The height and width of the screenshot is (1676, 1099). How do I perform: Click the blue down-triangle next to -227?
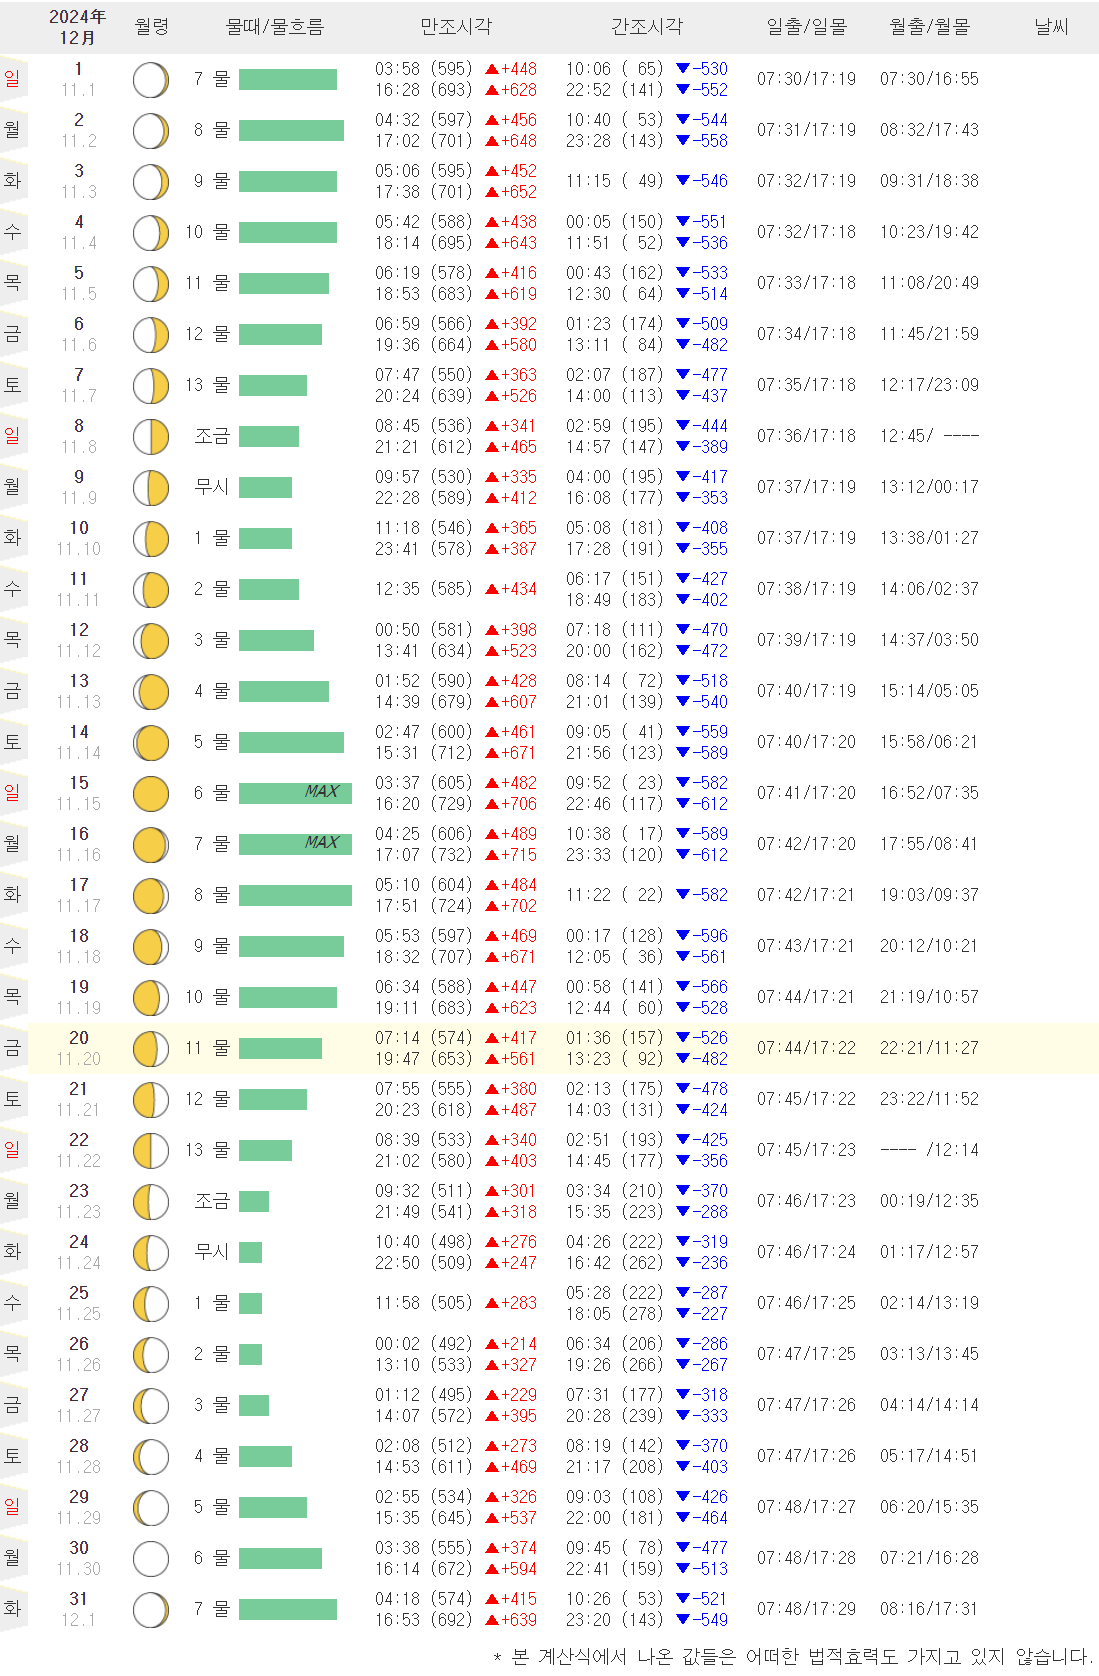tap(683, 1314)
